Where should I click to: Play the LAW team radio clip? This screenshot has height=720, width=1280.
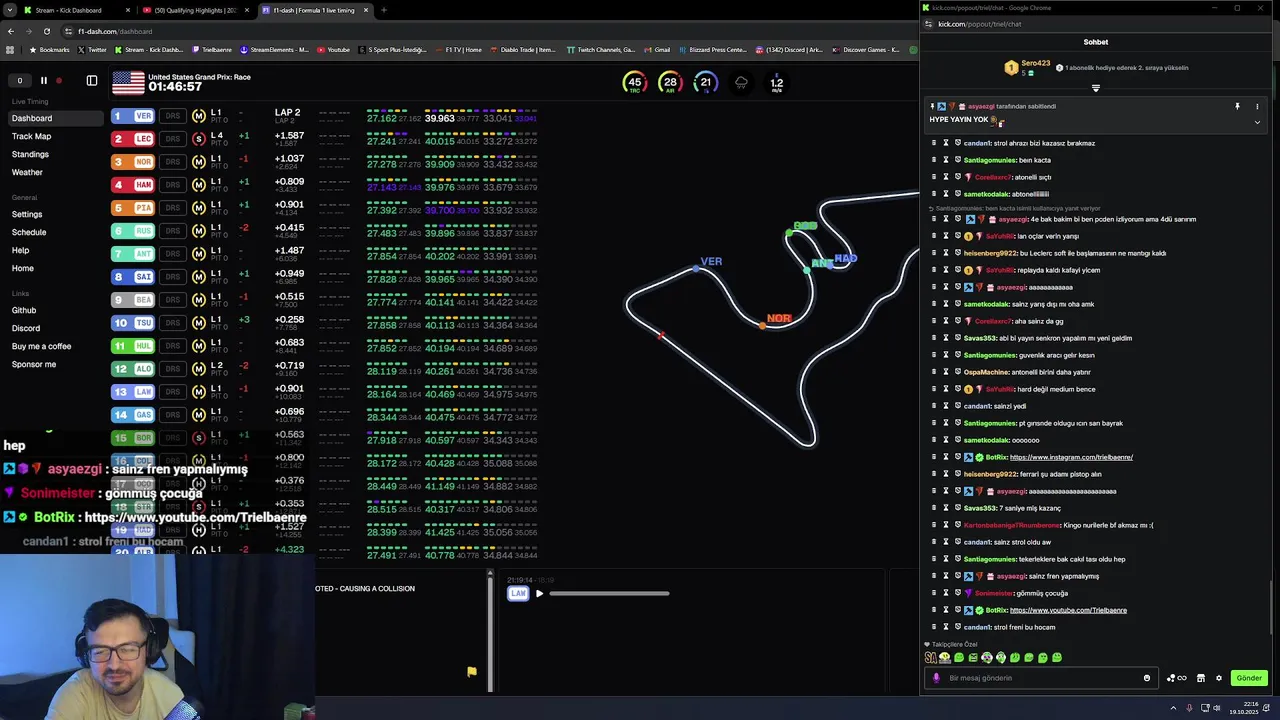click(x=539, y=594)
